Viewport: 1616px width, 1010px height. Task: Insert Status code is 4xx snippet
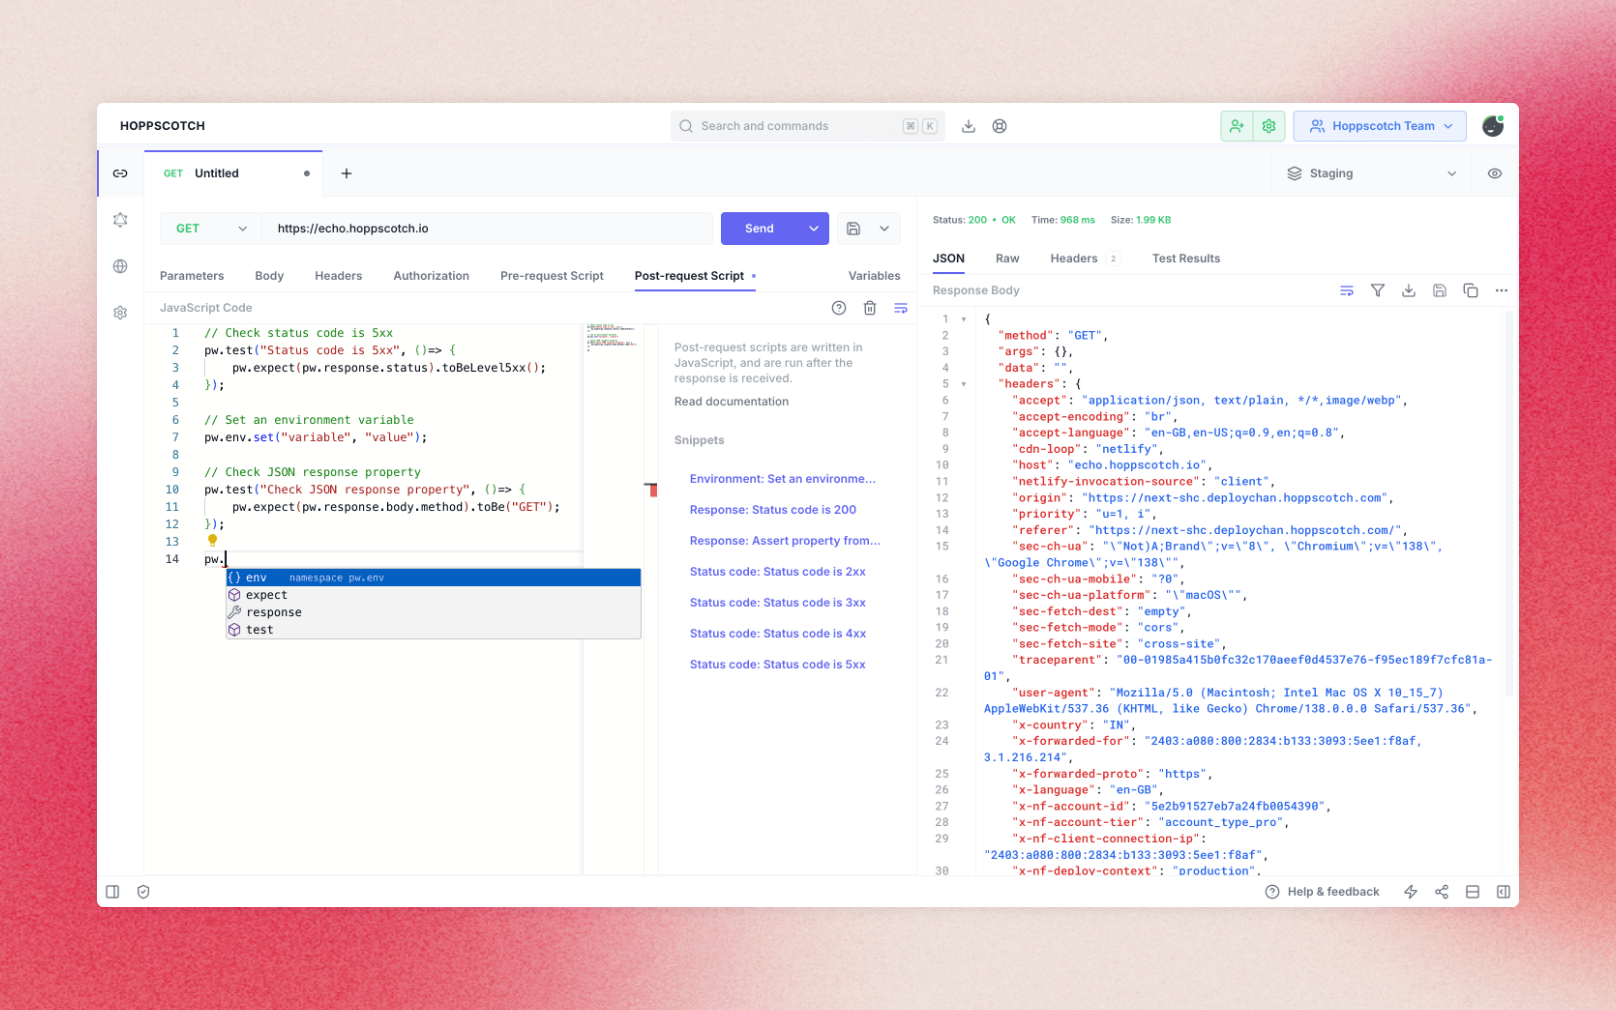(x=778, y=634)
